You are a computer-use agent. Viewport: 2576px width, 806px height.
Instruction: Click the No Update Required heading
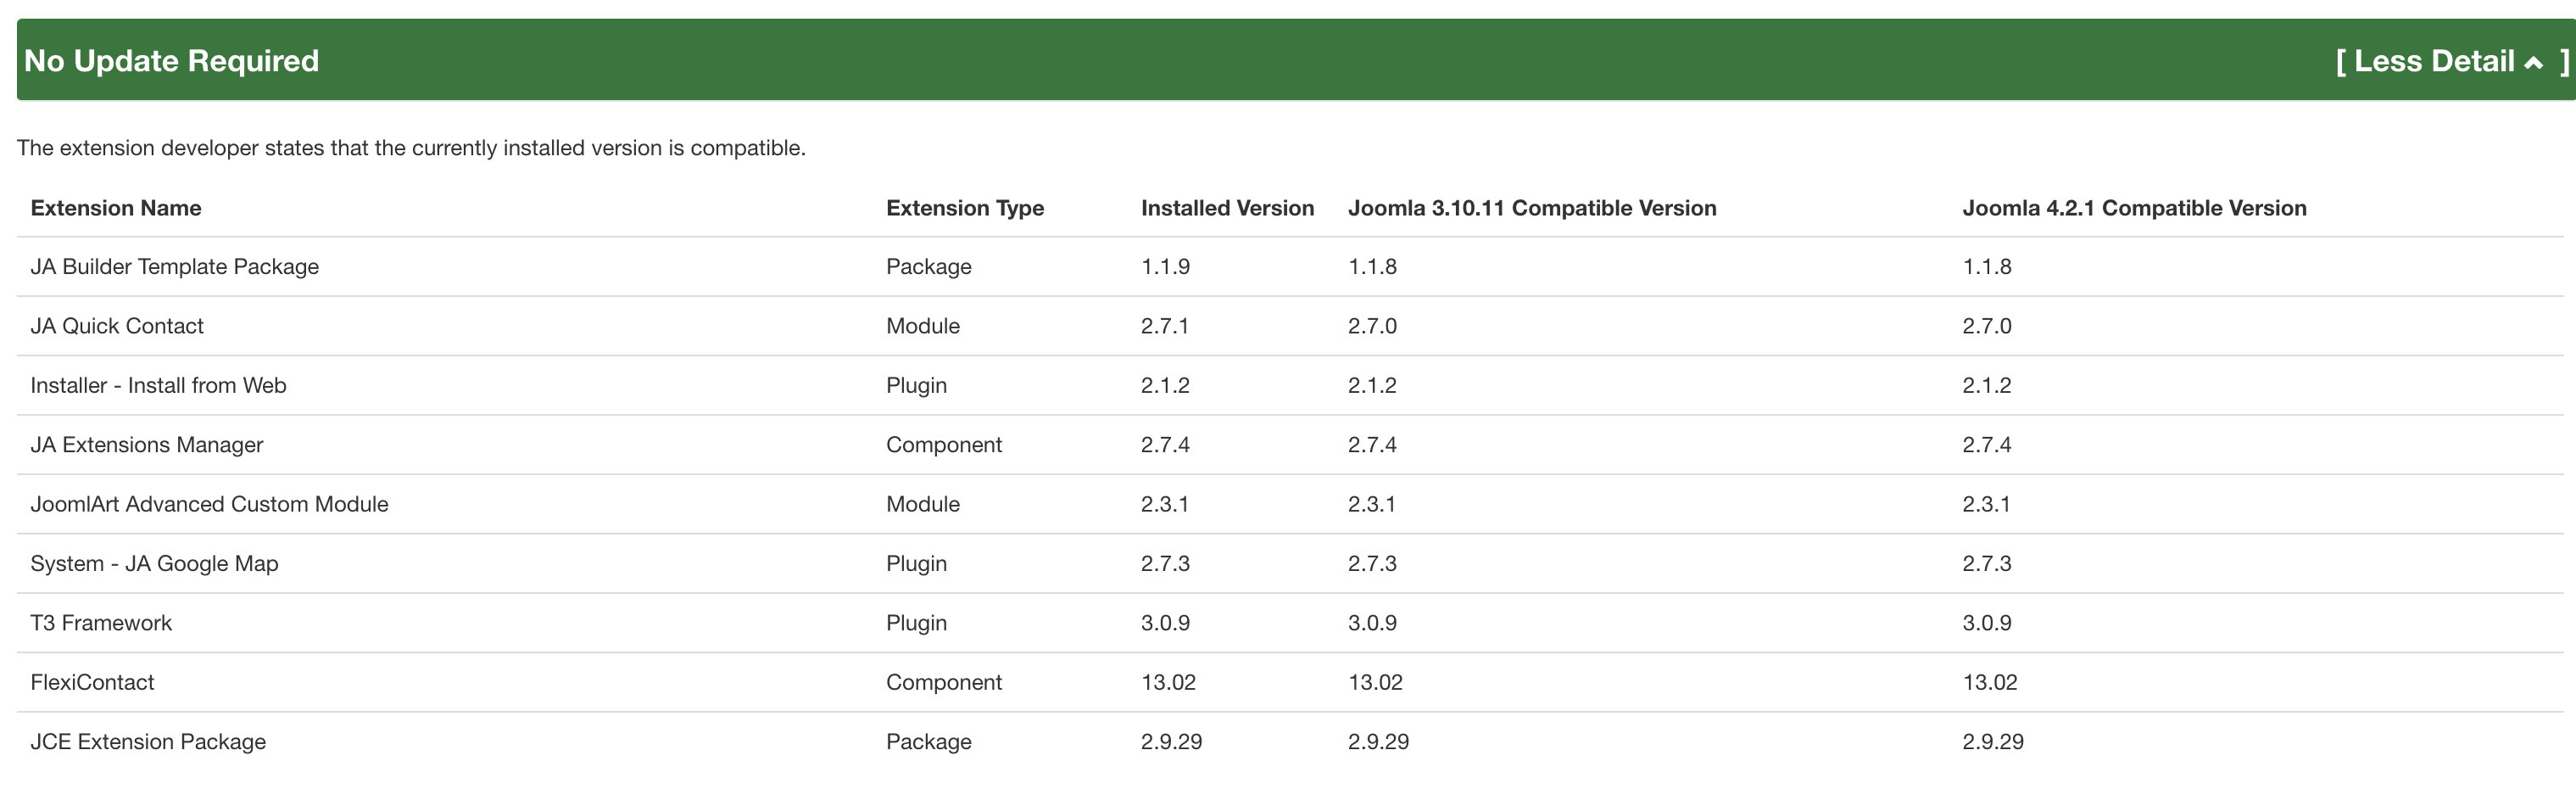pyautogui.click(x=171, y=61)
